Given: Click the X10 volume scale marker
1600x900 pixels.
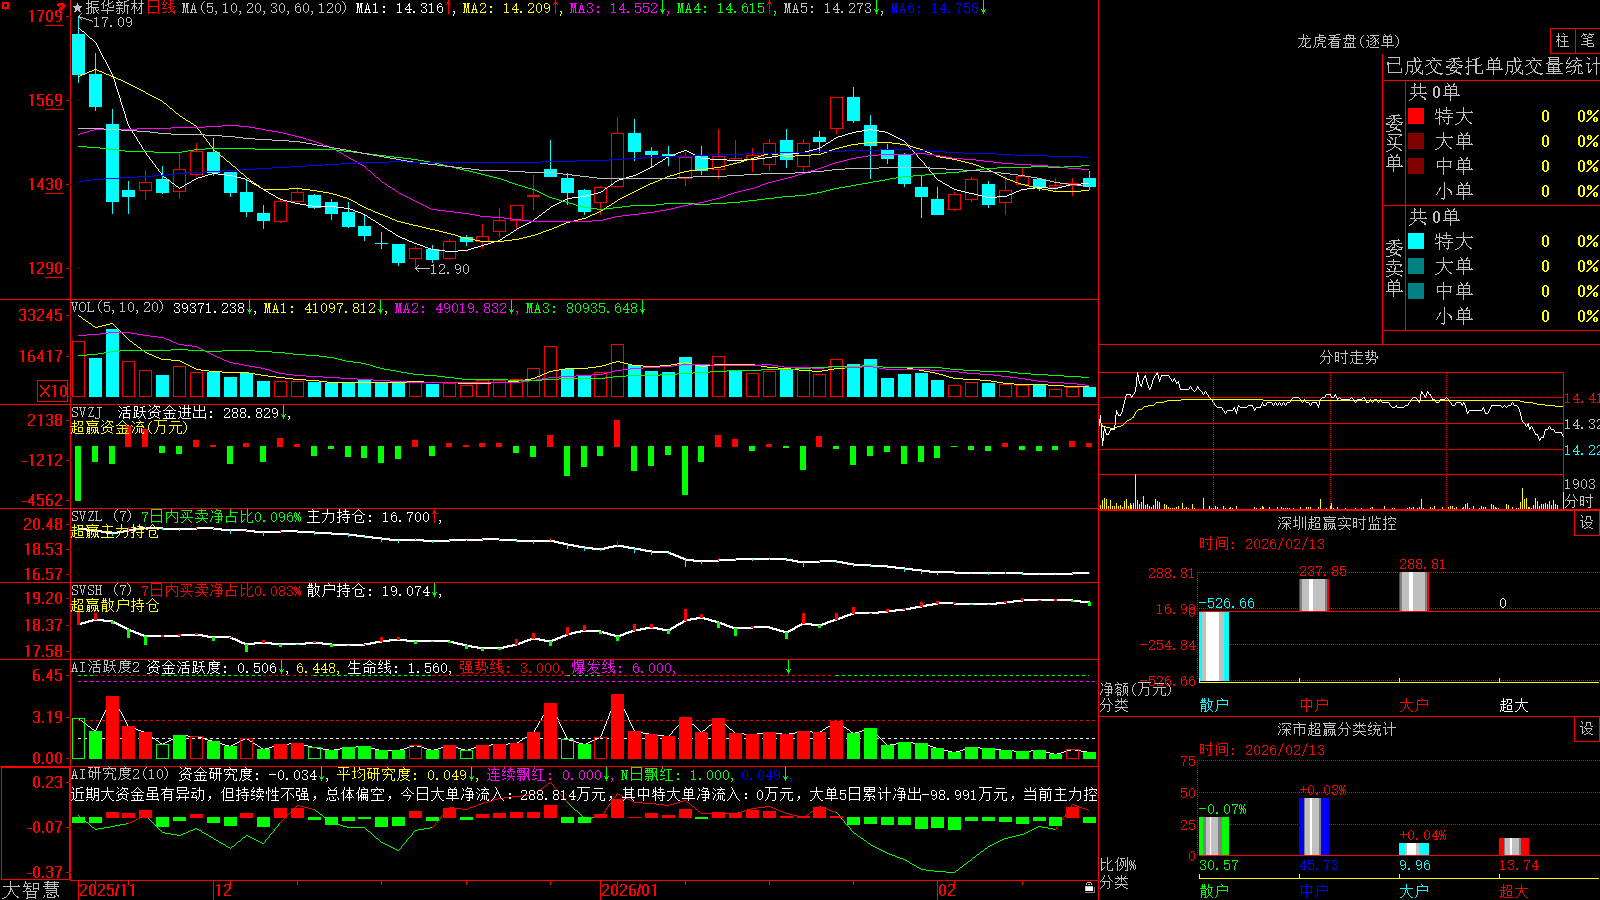Looking at the screenshot, I should pyautogui.click(x=53, y=391).
